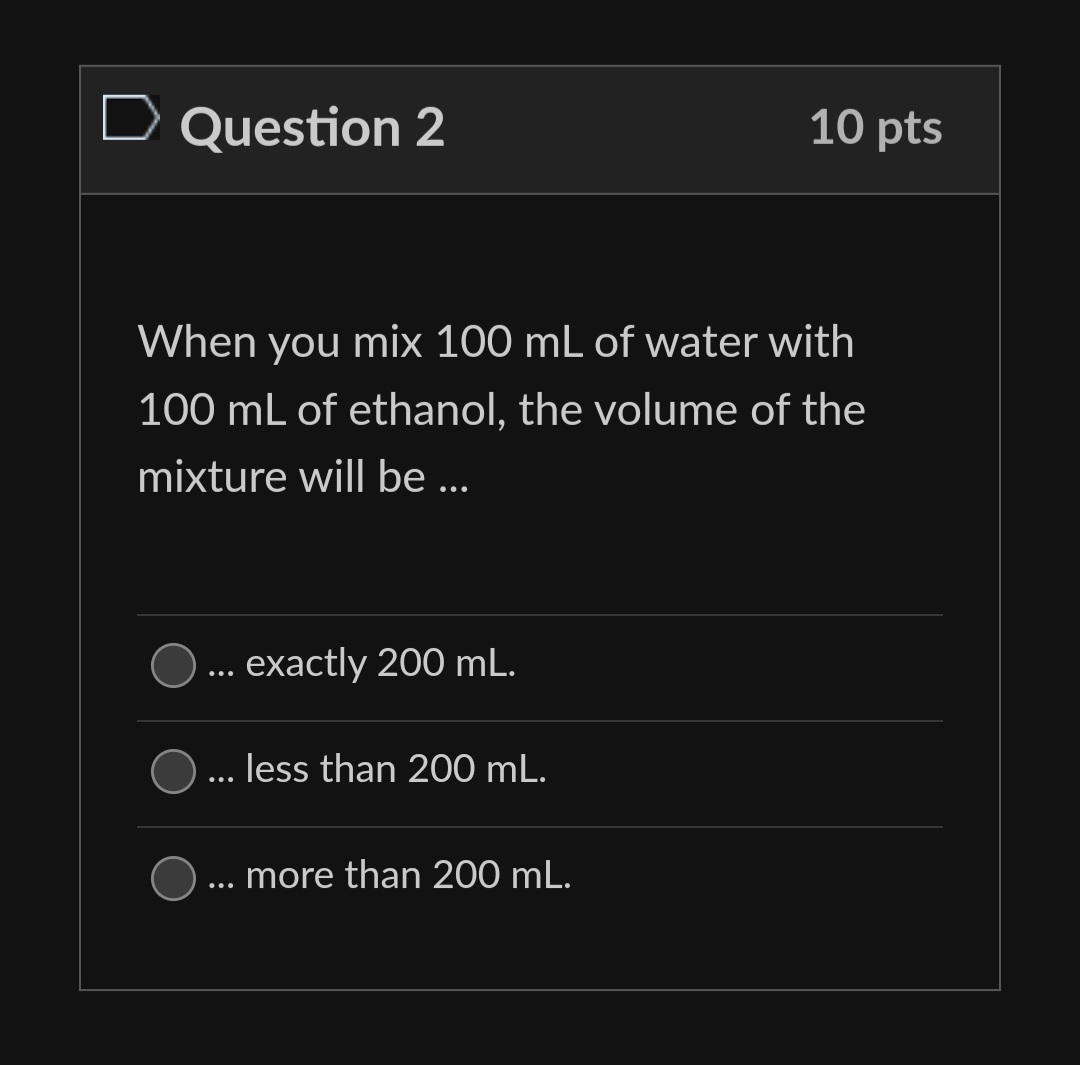
Task: Click the answer text 'exactly 200 mL.'
Action: [360, 663]
